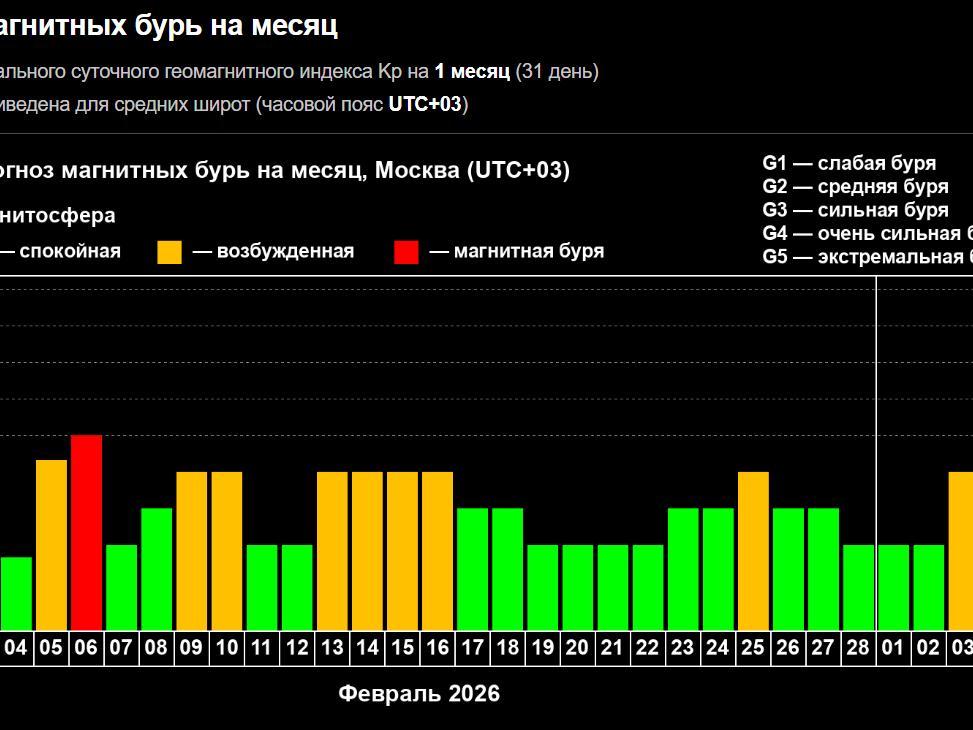
Task: Click the green bar above date 12
Action: click(x=297, y=587)
